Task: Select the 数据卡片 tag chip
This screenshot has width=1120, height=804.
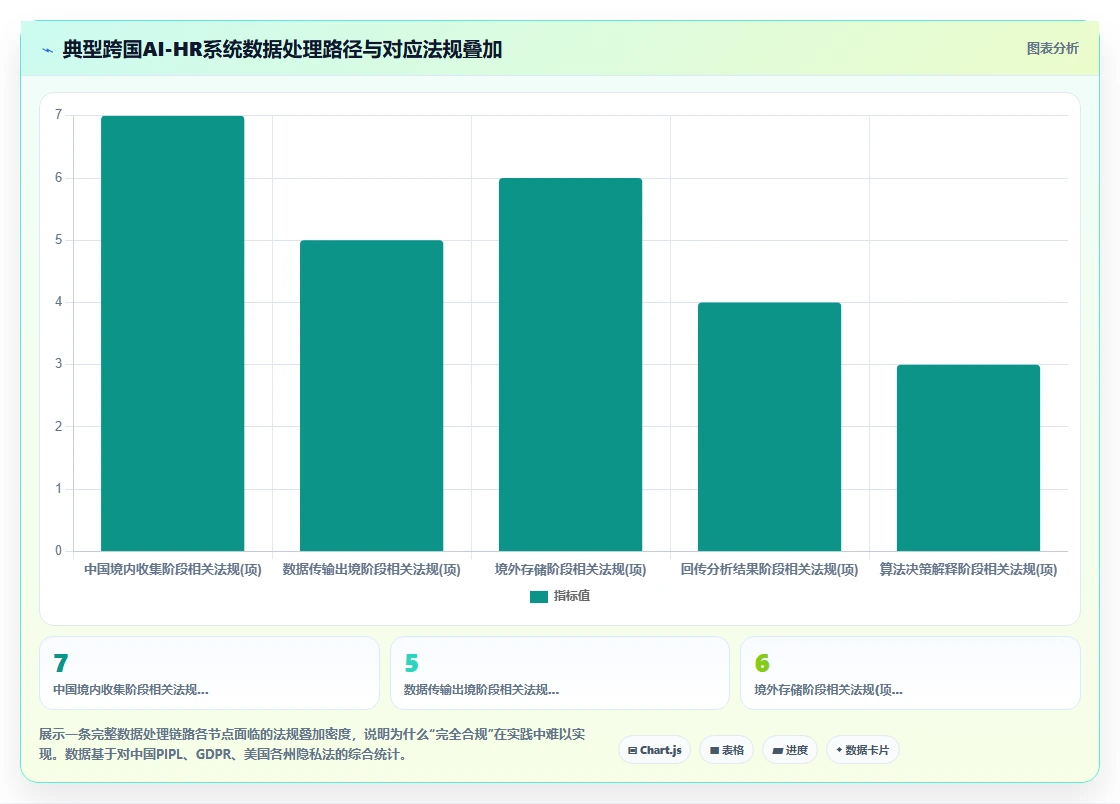Action: click(863, 750)
